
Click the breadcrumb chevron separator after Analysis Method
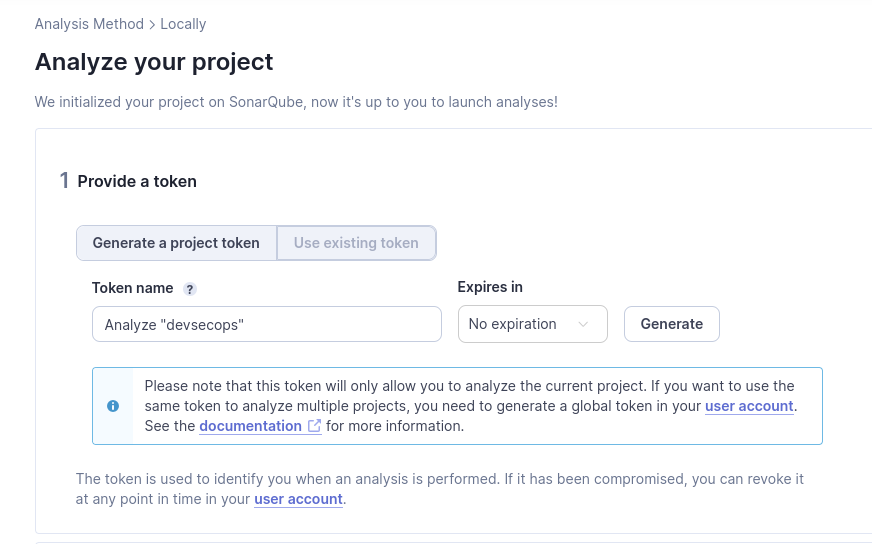tap(152, 24)
